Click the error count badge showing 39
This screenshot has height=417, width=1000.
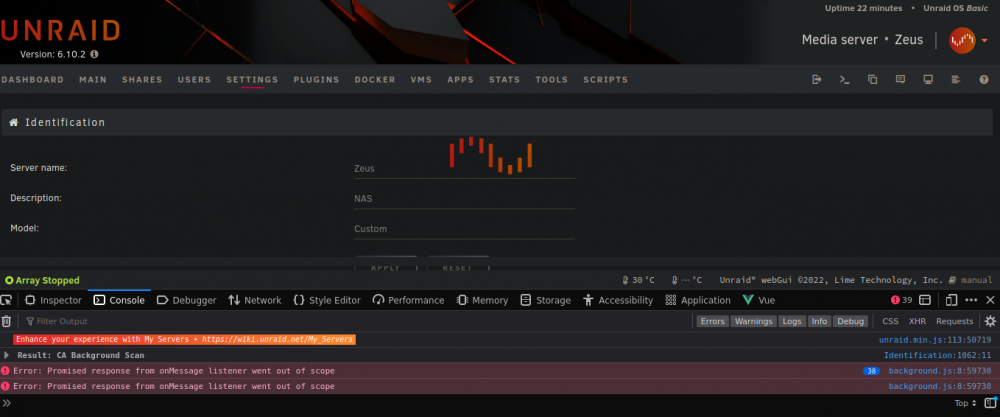(x=902, y=300)
